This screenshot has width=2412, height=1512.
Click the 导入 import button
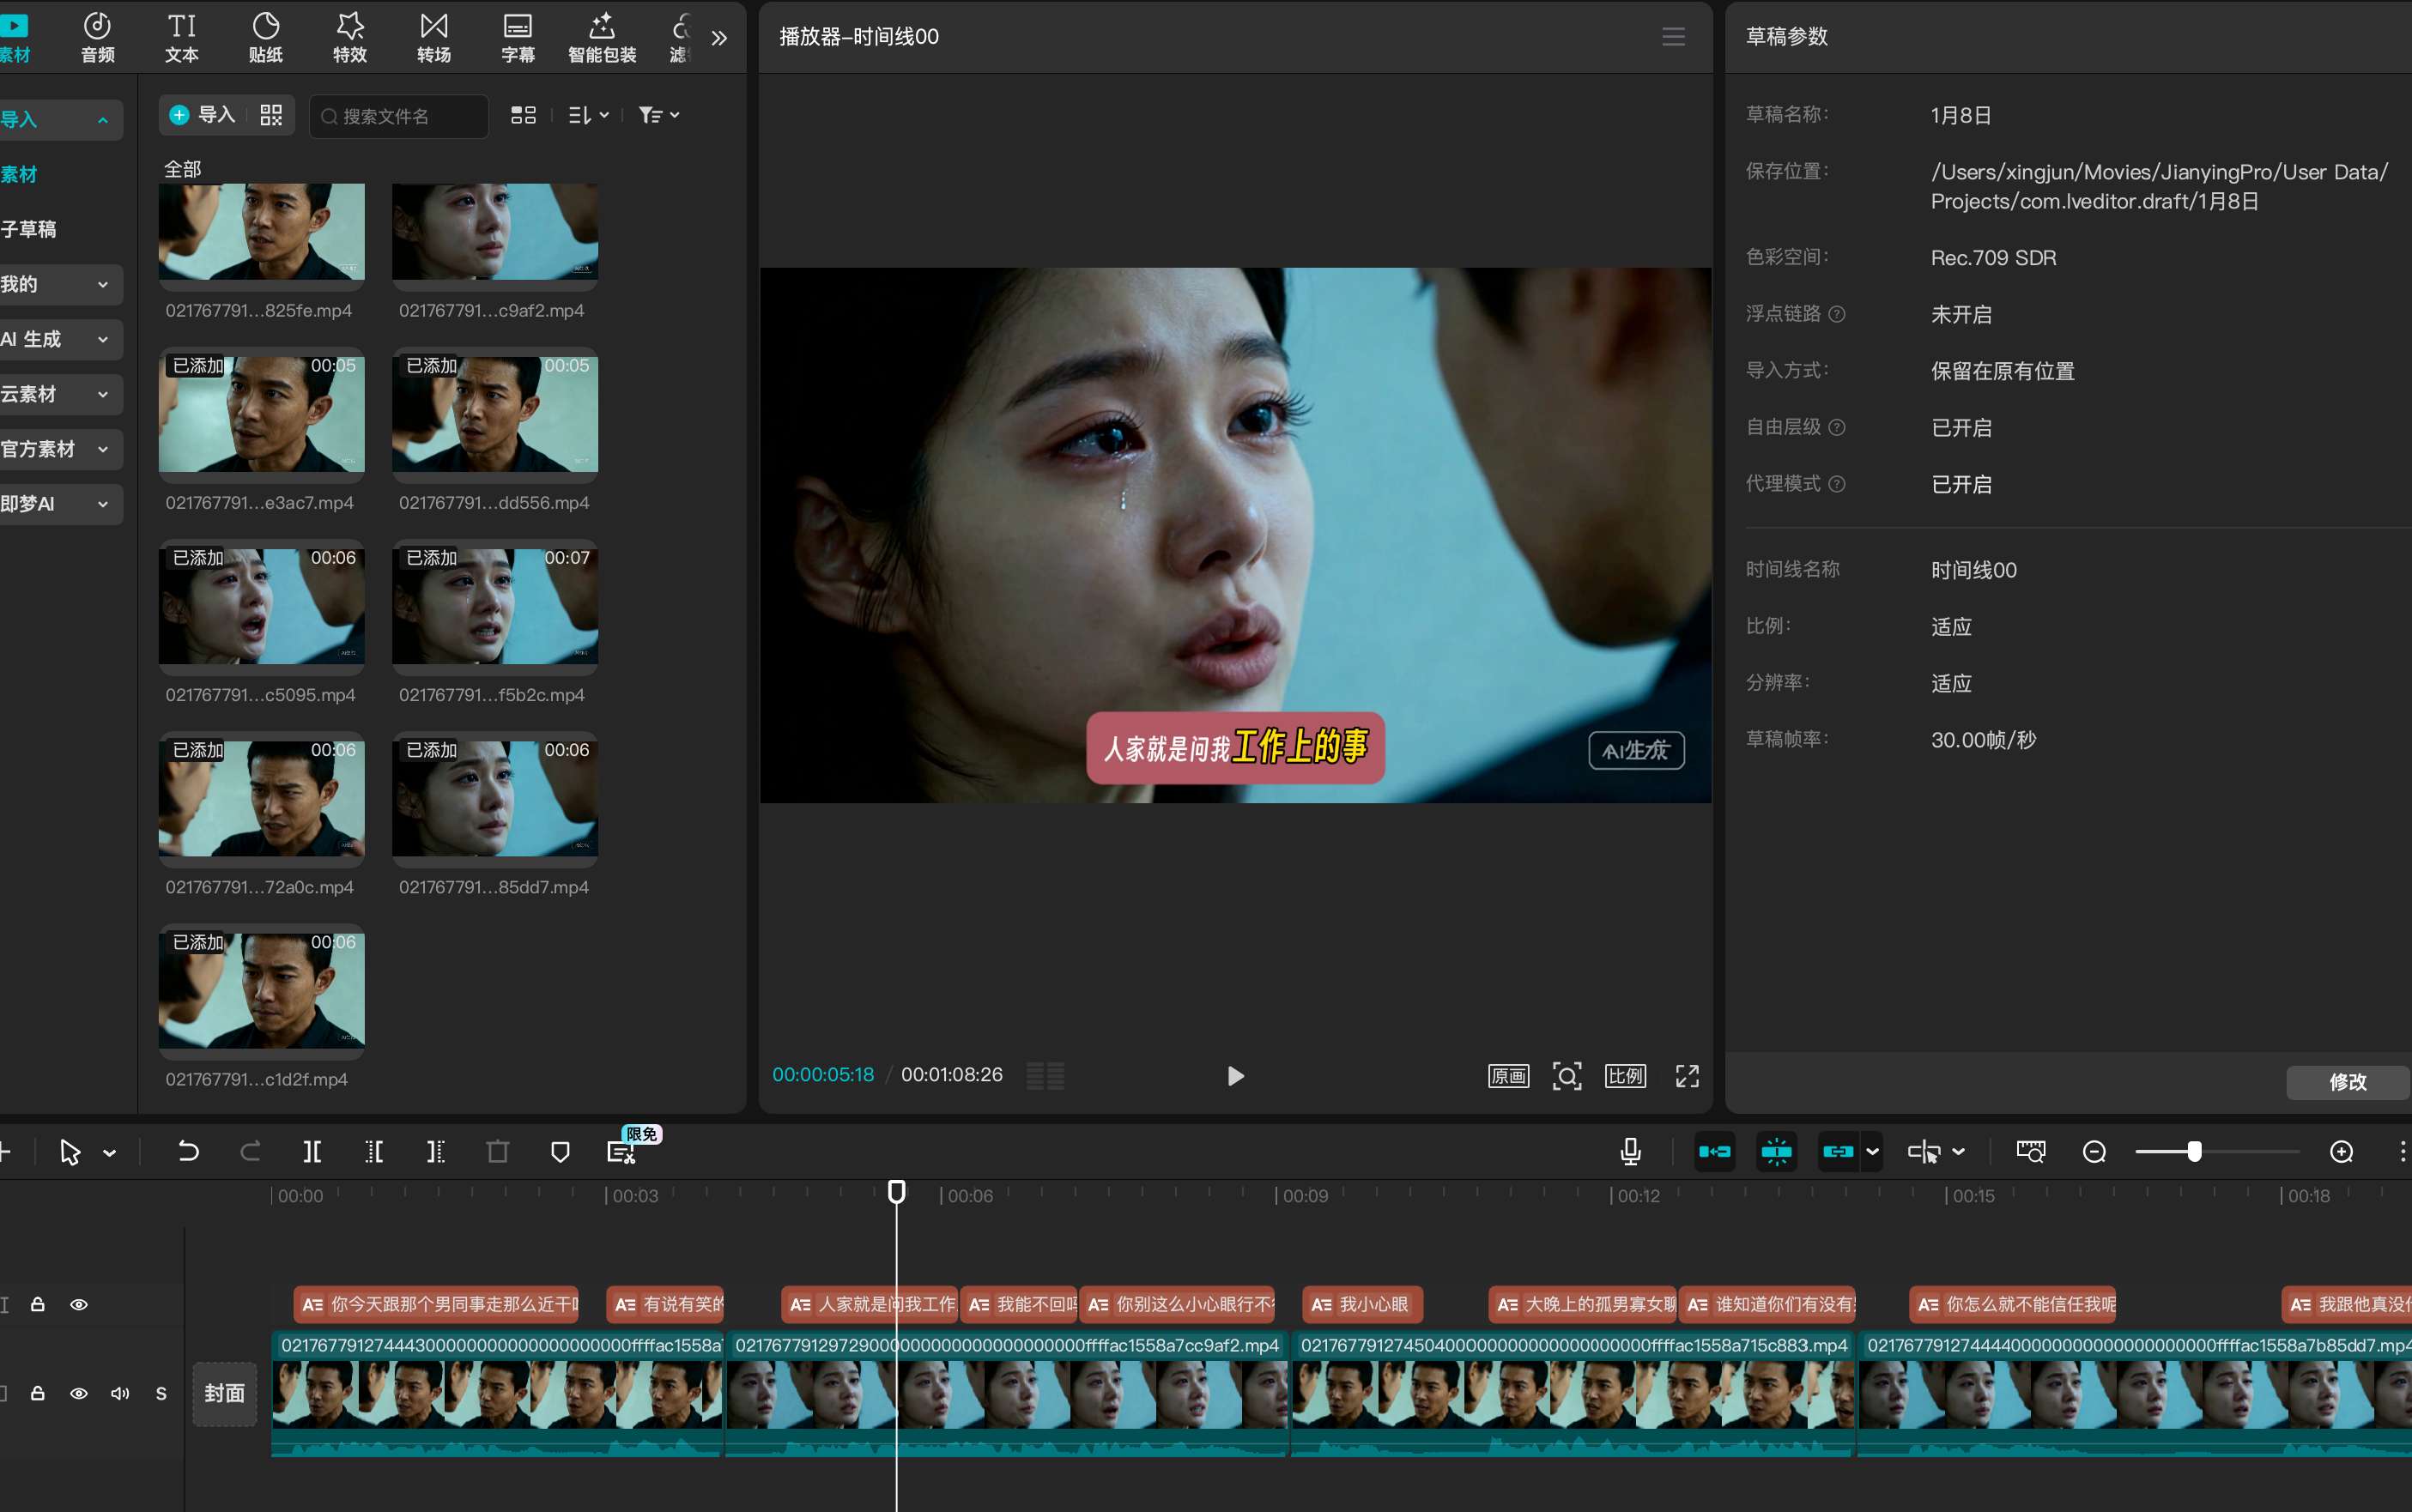(204, 115)
